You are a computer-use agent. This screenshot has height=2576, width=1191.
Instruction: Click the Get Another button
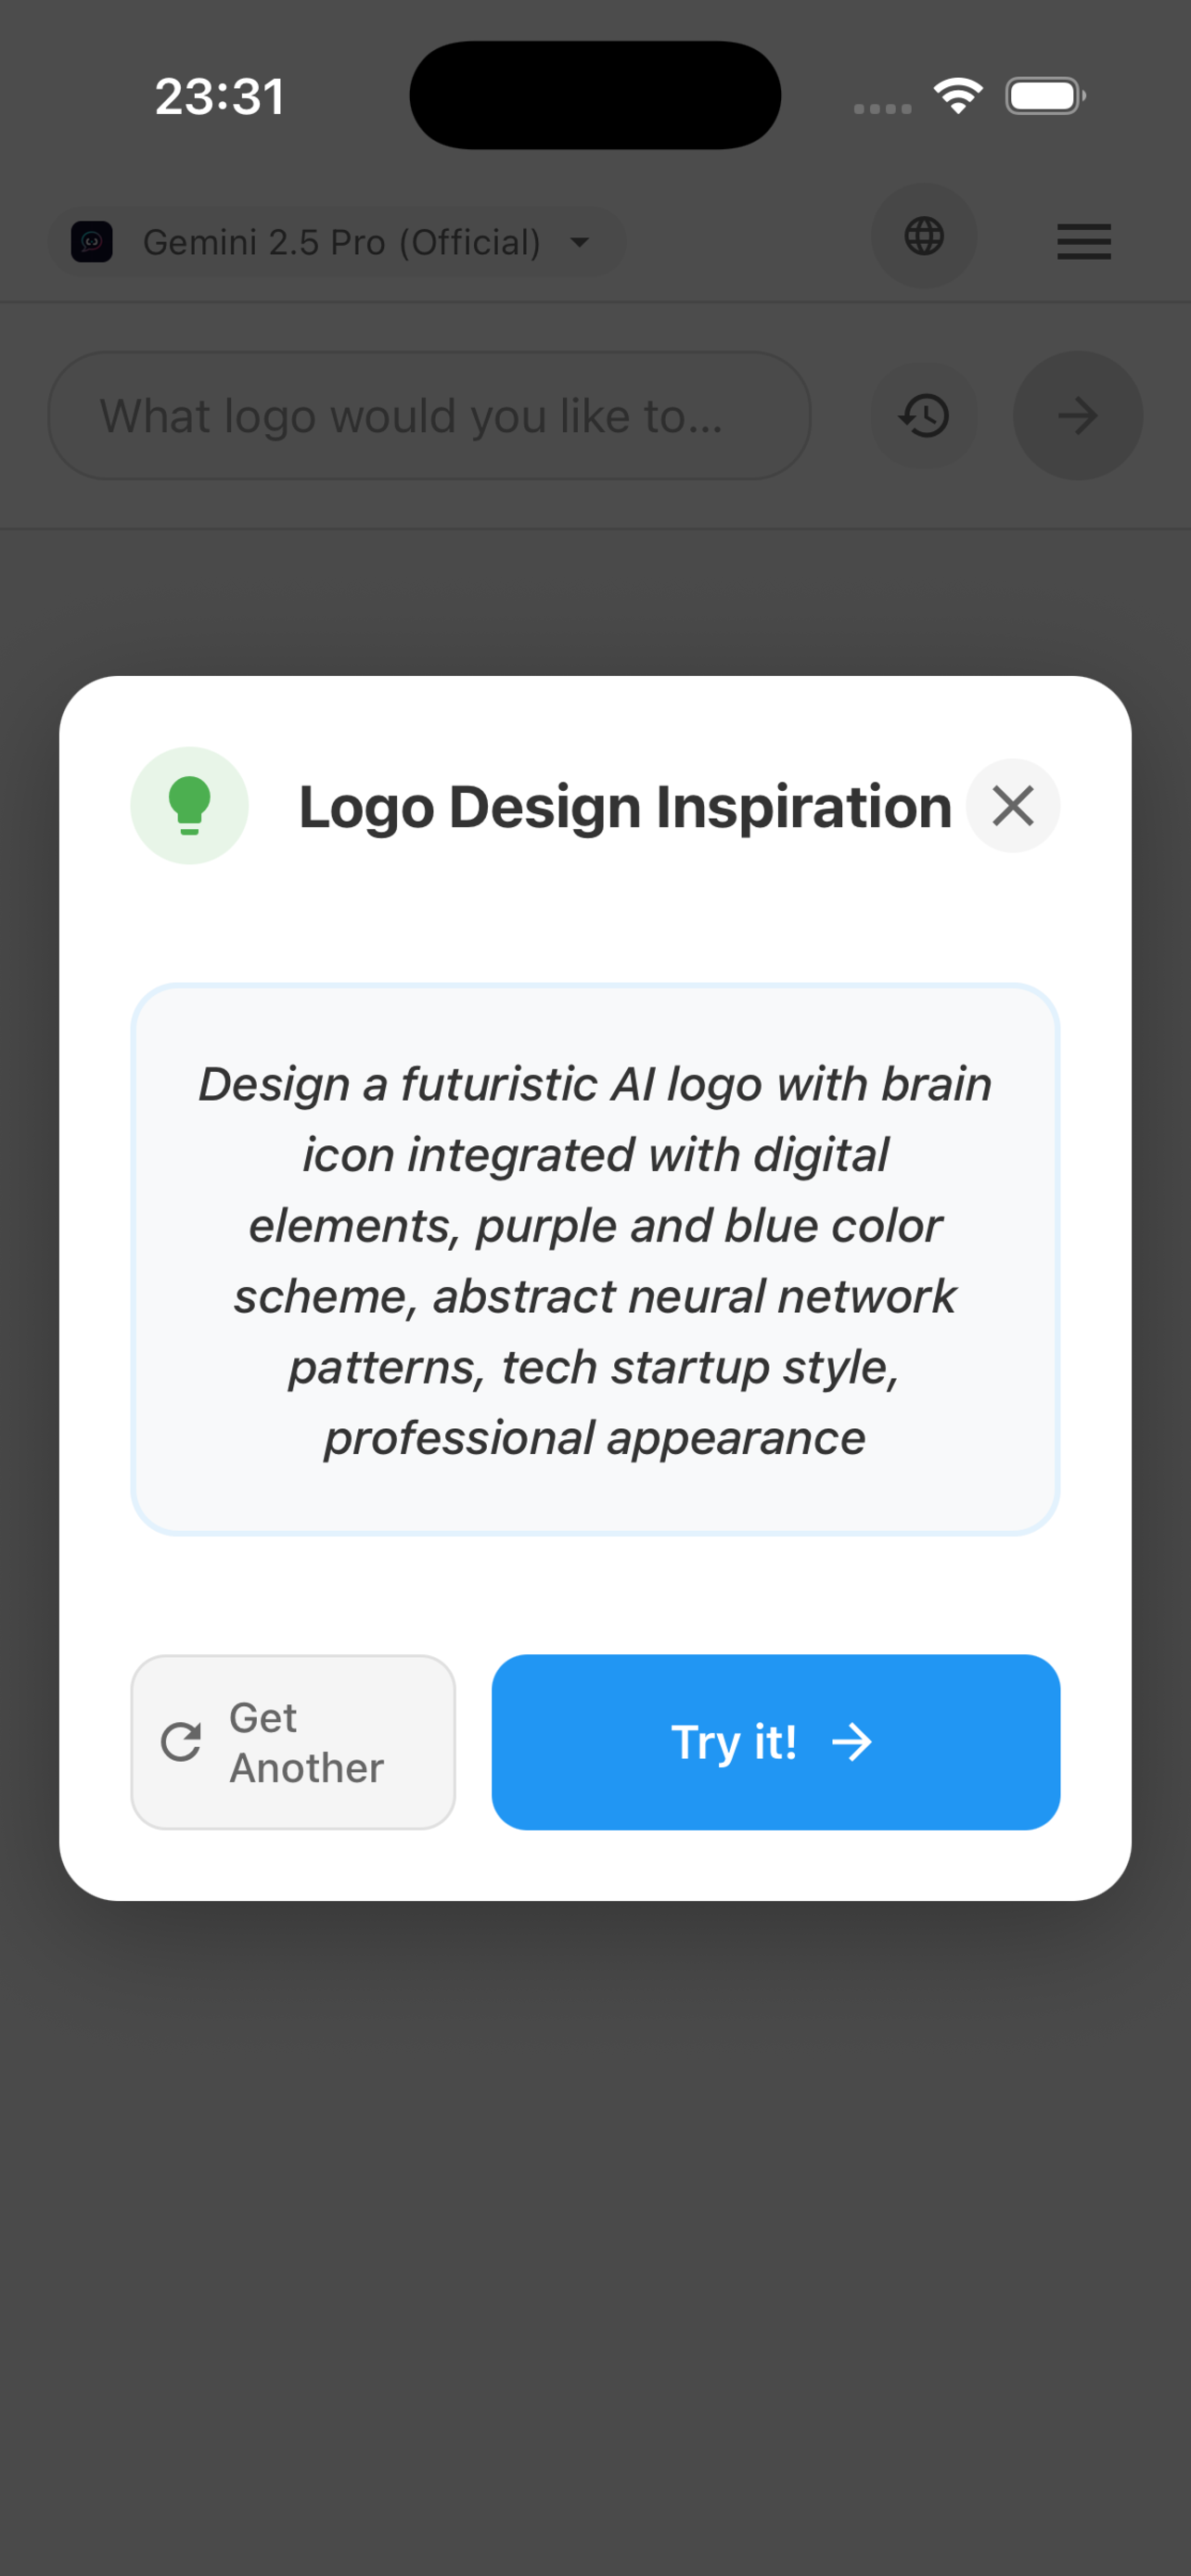(x=293, y=1742)
